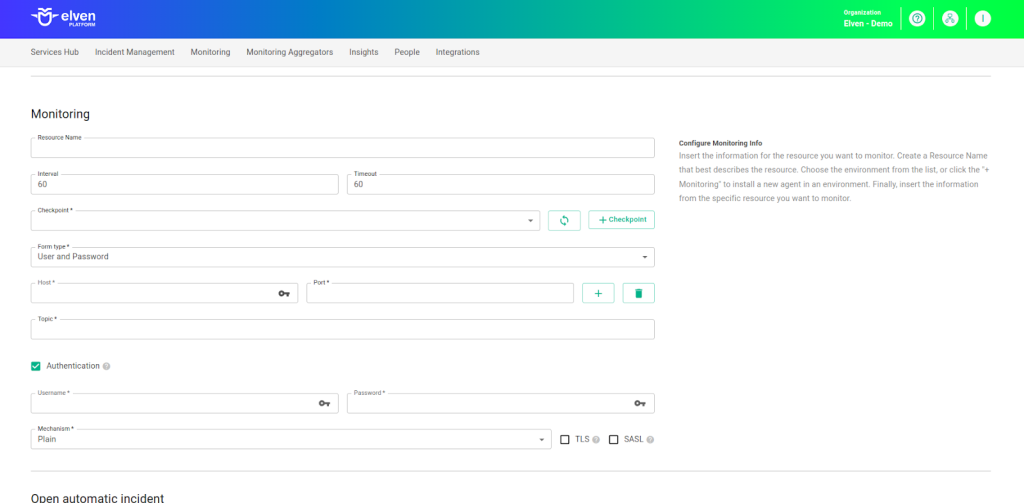This screenshot has width=1024, height=503.
Task: Enable the TLS checkbox
Action: pyautogui.click(x=565, y=439)
